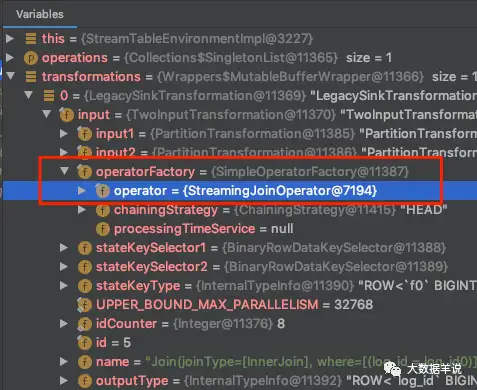Screen dimensions: 477x390
Task: Collapse the transformations node
Action: tap(11, 76)
